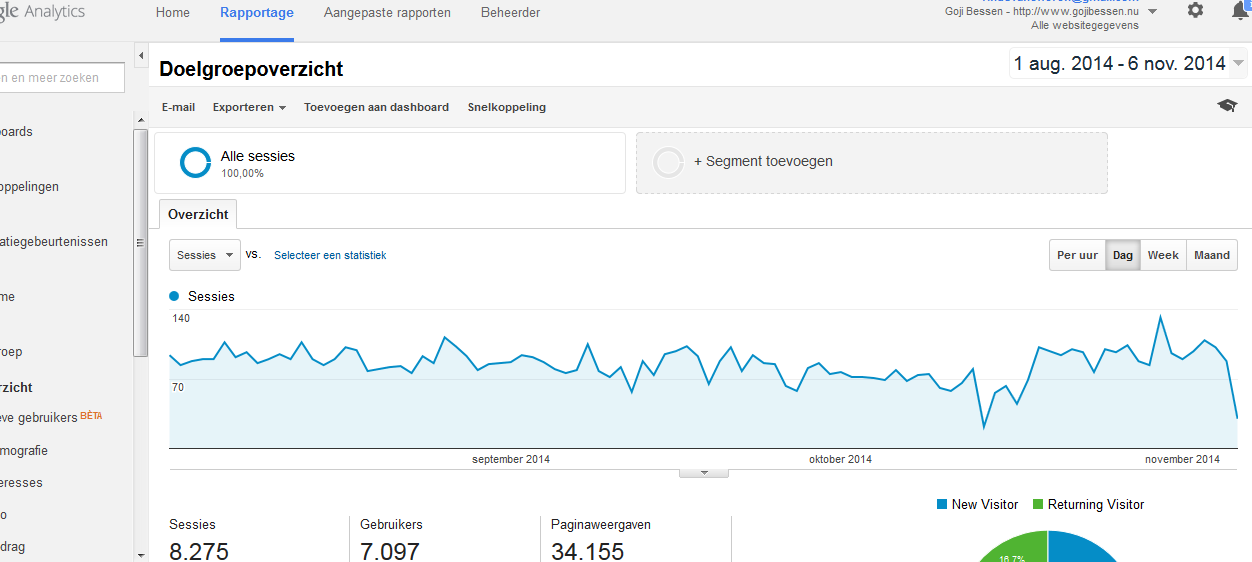Image resolution: width=1252 pixels, height=562 pixels.
Task: Open Actieve gebruikers in sidebar
Action: pos(52,417)
